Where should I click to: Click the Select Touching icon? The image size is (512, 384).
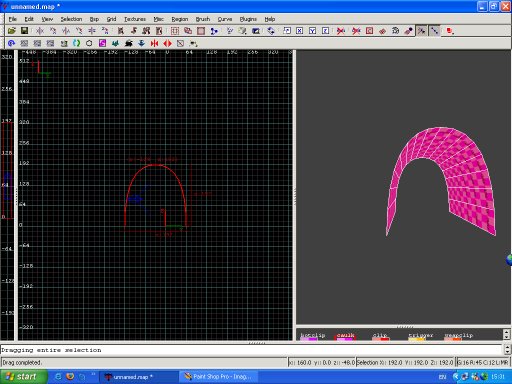pyautogui.click(x=134, y=31)
